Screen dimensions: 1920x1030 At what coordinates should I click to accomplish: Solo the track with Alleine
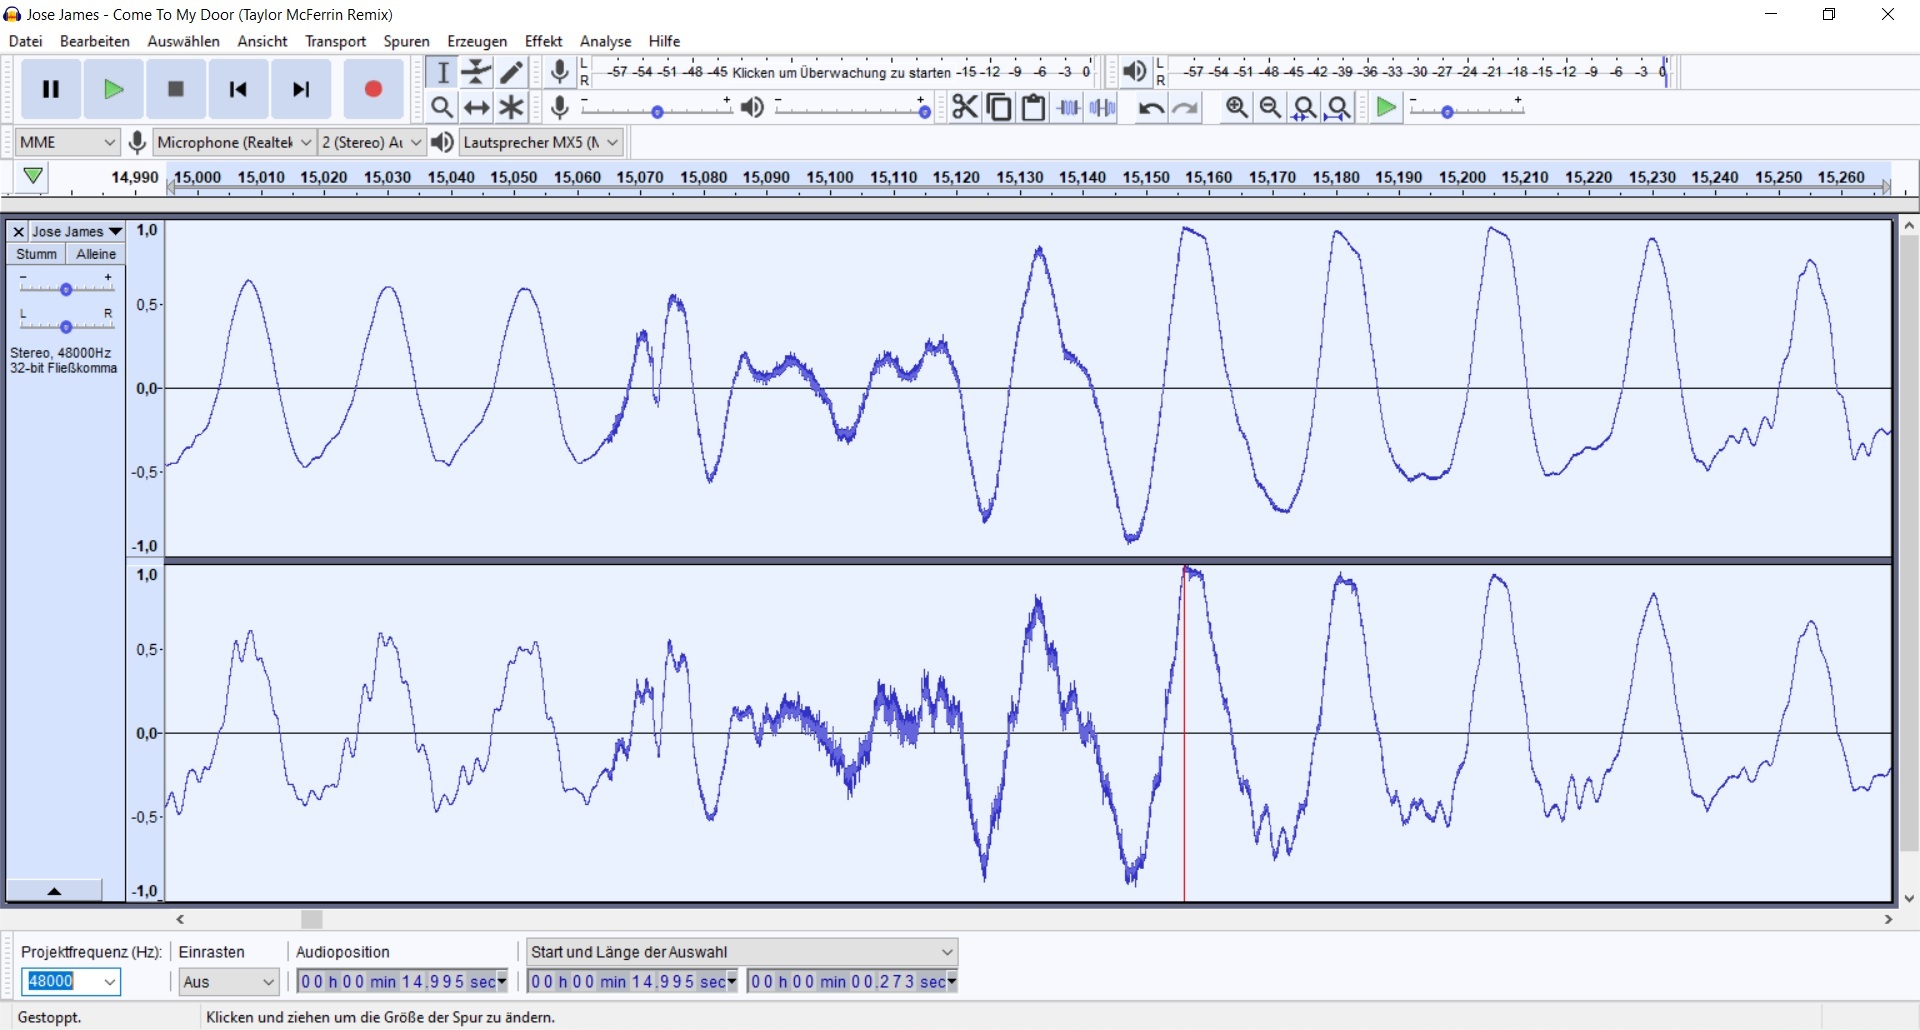click(96, 254)
